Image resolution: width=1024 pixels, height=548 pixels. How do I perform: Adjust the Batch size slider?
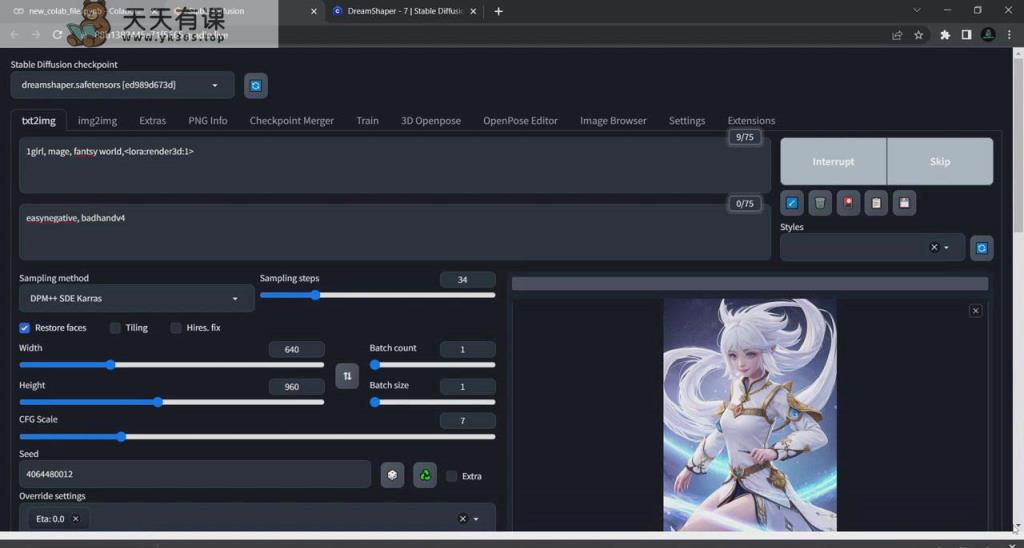coord(432,402)
